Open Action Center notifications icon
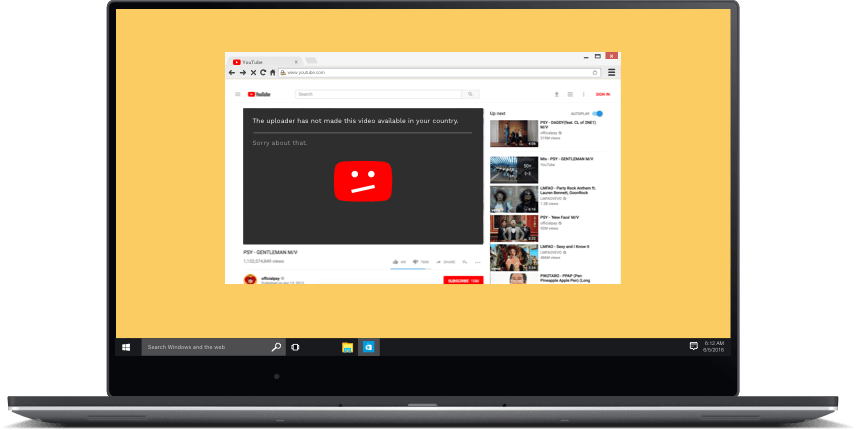857x430 pixels. (694, 346)
